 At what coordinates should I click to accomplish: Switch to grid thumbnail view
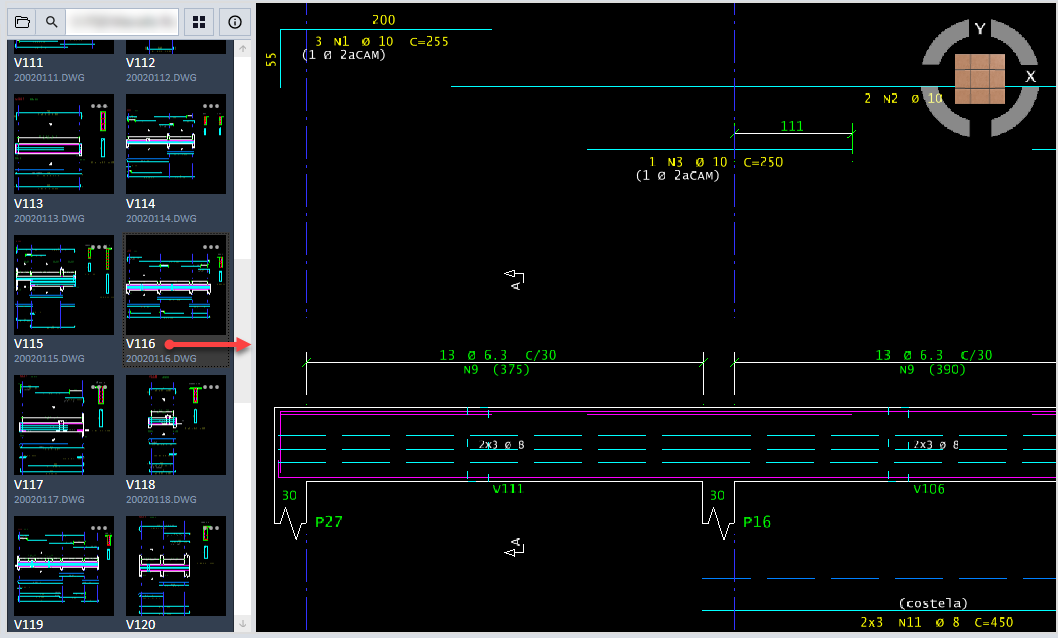click(199, 21)
